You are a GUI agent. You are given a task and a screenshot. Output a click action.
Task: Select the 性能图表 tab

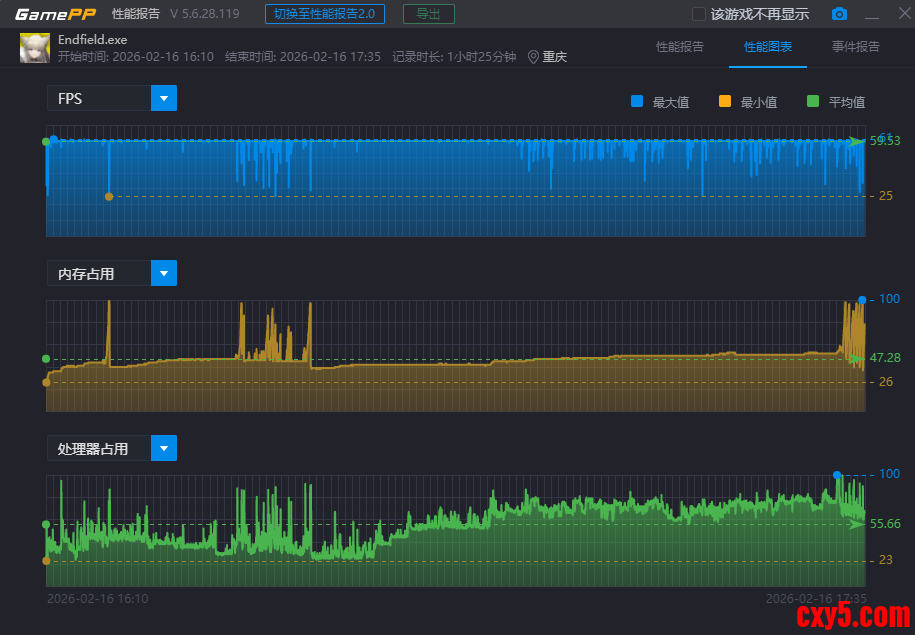[767, 47]
